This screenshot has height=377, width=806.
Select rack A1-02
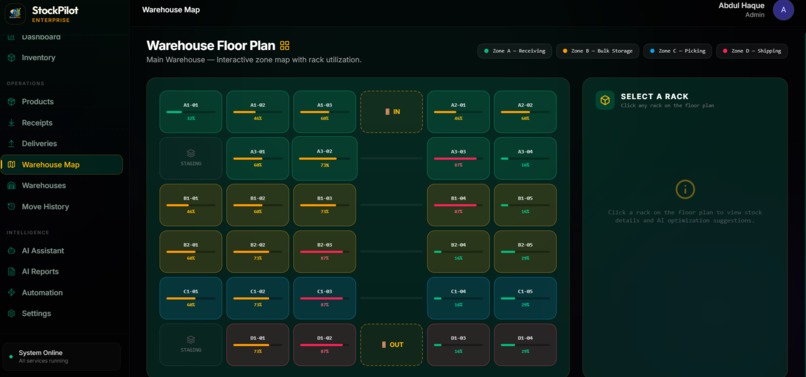[x=258, y=112]
